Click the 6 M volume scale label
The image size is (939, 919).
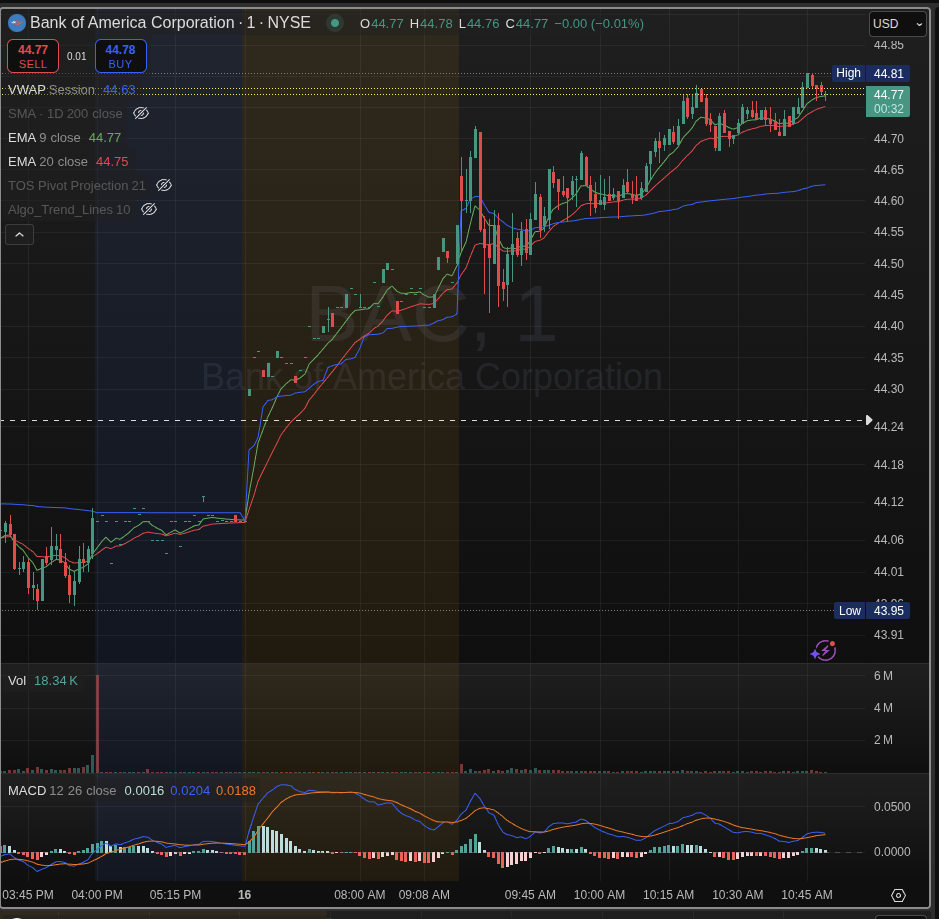[883, 676]
